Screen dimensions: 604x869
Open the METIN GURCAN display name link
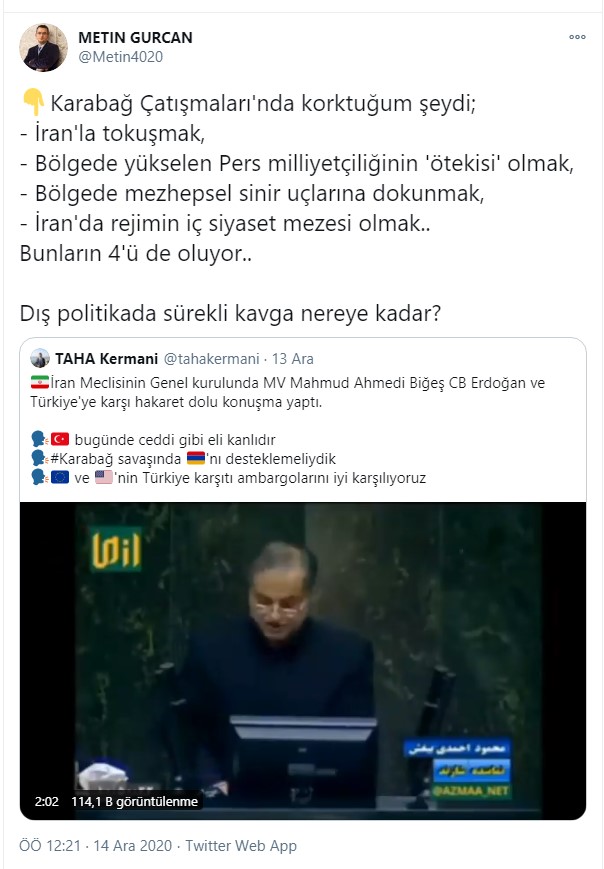coord(135,38)
